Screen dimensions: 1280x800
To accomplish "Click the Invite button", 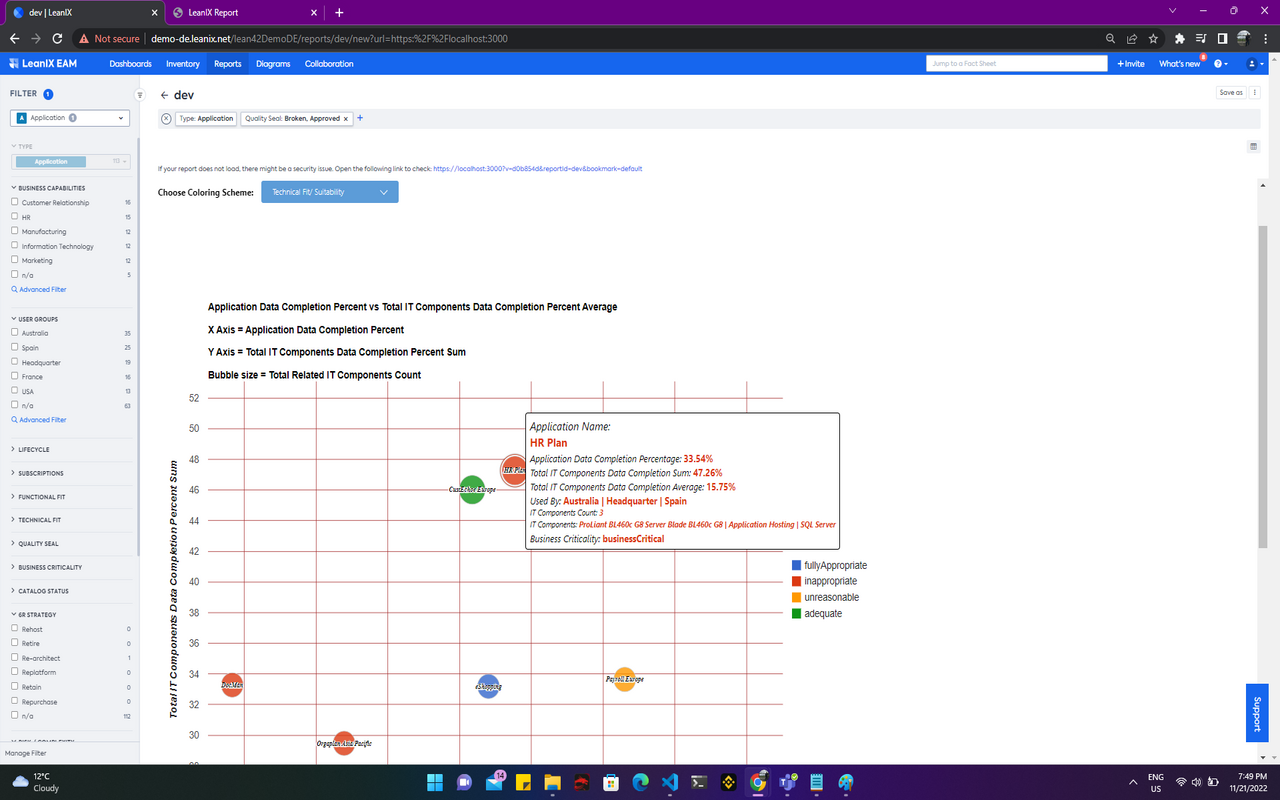I will pyautogui.click(x=1131, y=64).
